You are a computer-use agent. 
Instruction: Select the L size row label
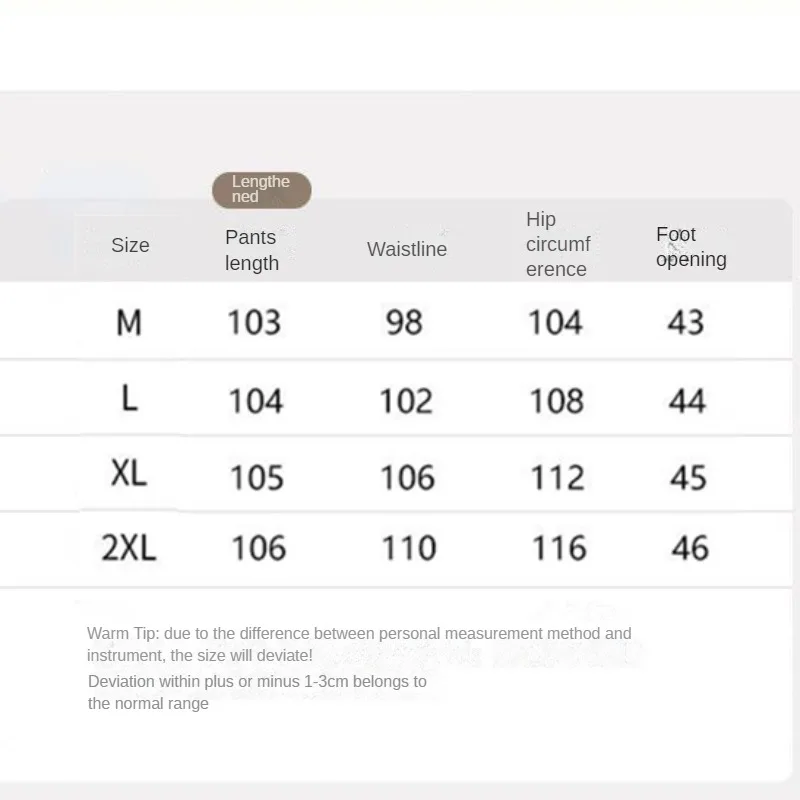(129, 399)
